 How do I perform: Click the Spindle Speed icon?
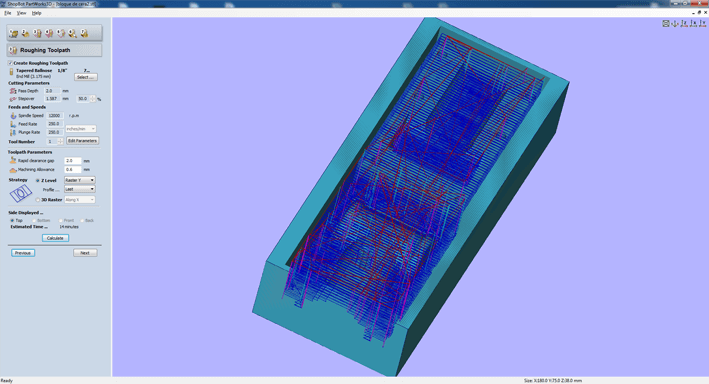click(x=13, y=116)
